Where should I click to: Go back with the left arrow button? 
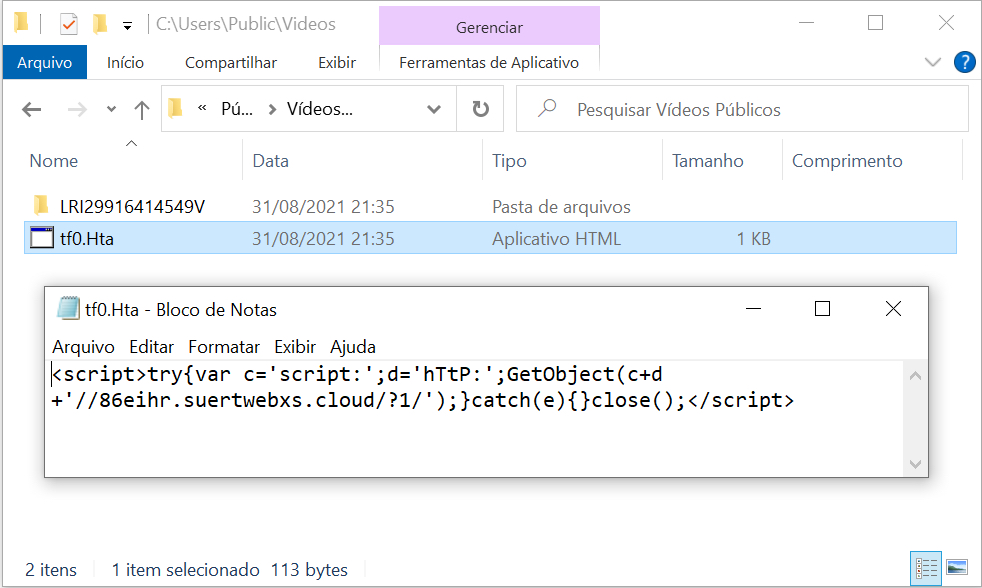pyautogui.click(x=31, y=110)
